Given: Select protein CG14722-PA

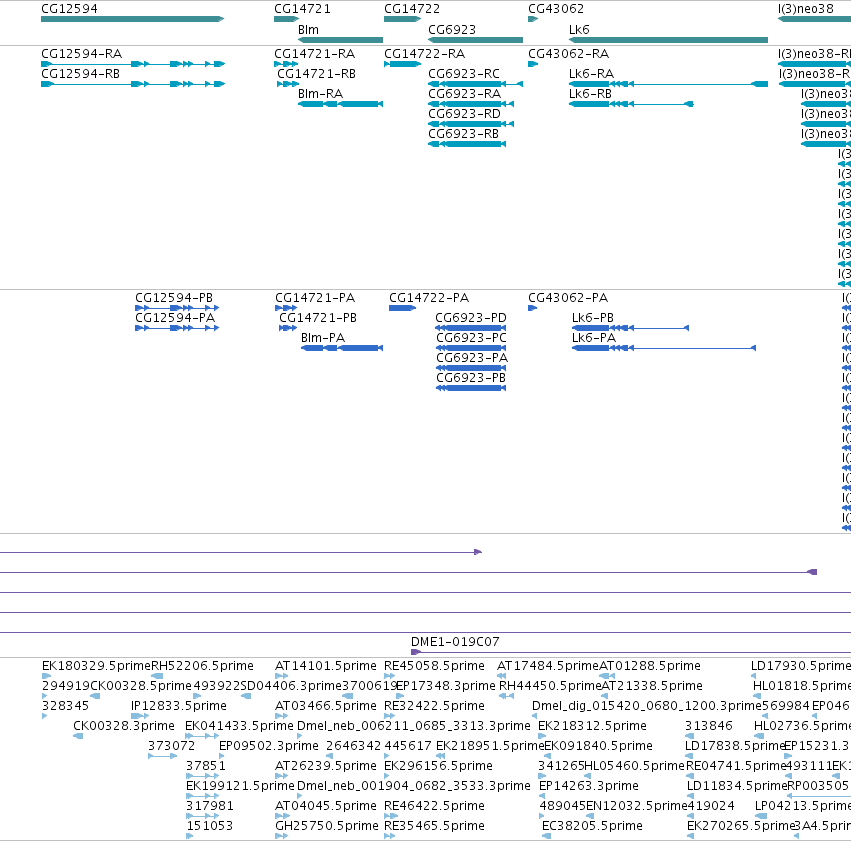Looking at the screenshot, I should (x=429, y=298).
